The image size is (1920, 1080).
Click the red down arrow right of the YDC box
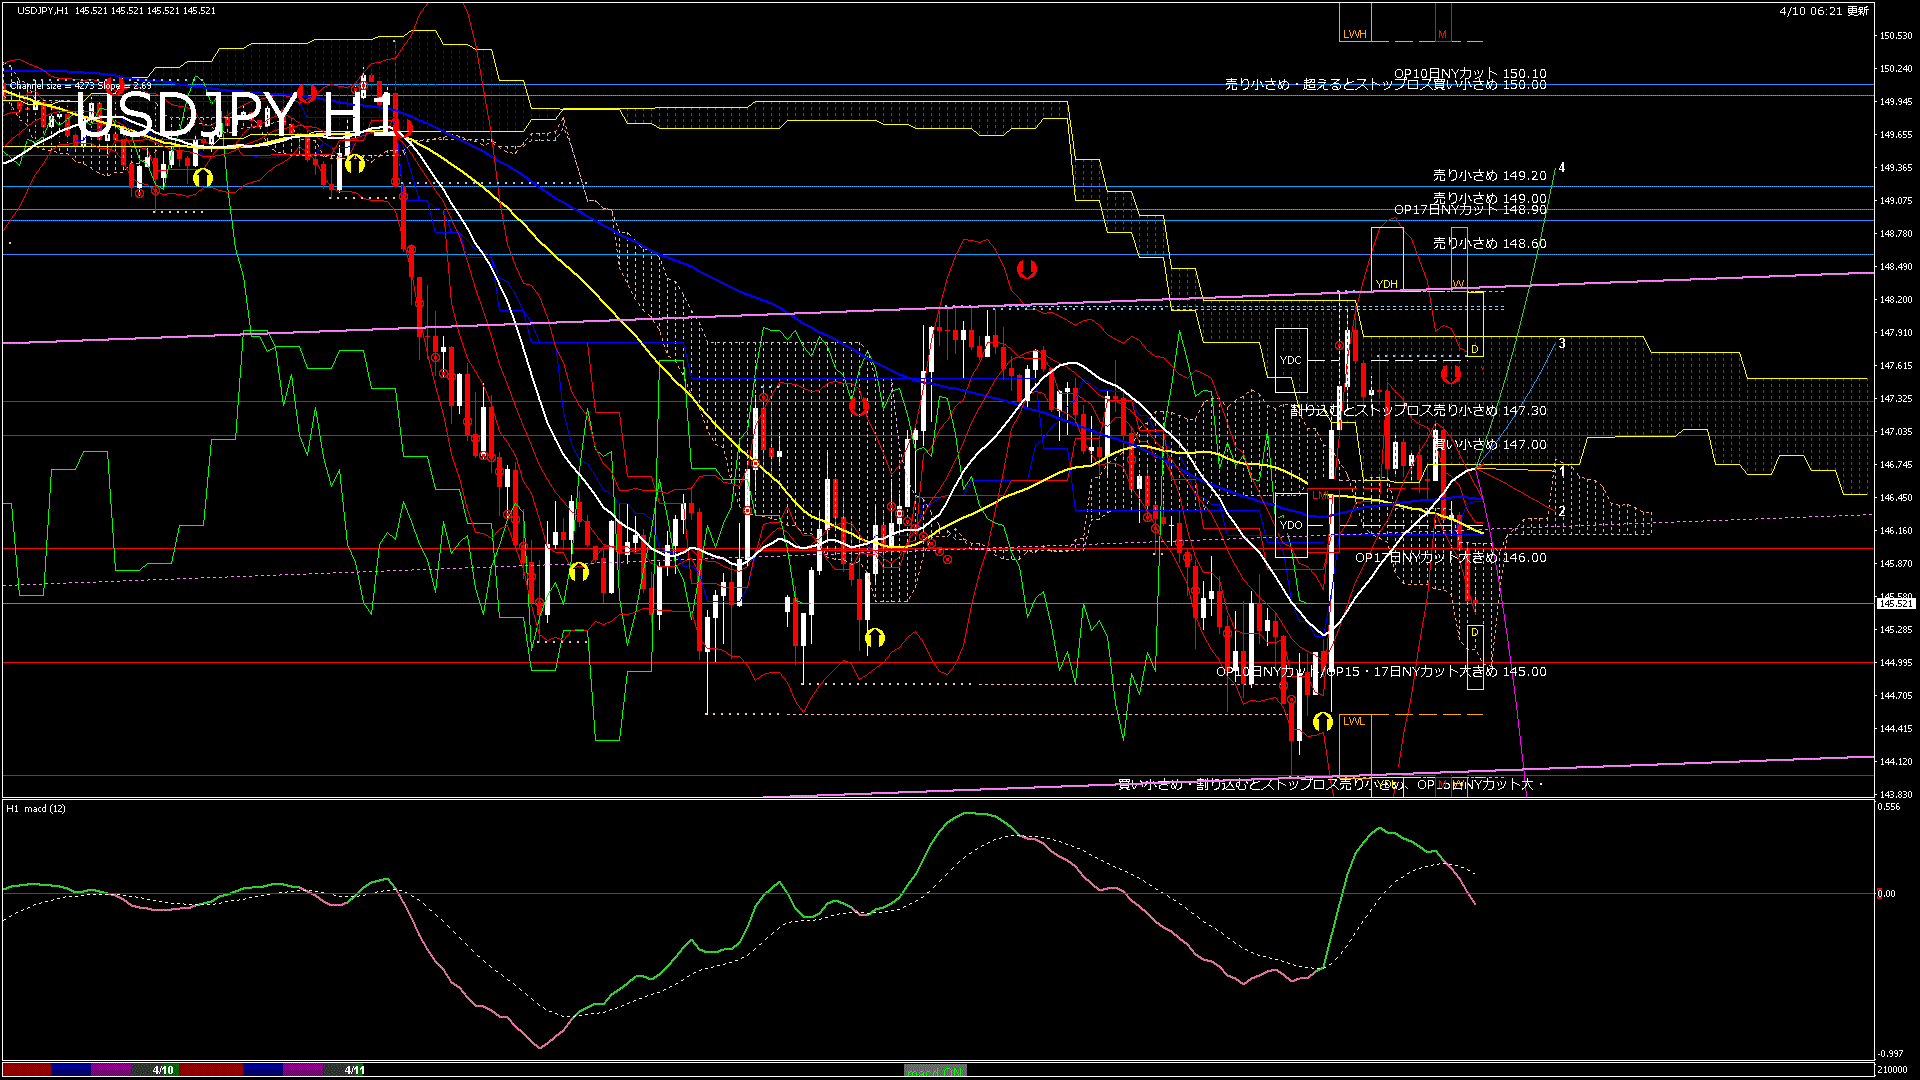pos(1451,375)
